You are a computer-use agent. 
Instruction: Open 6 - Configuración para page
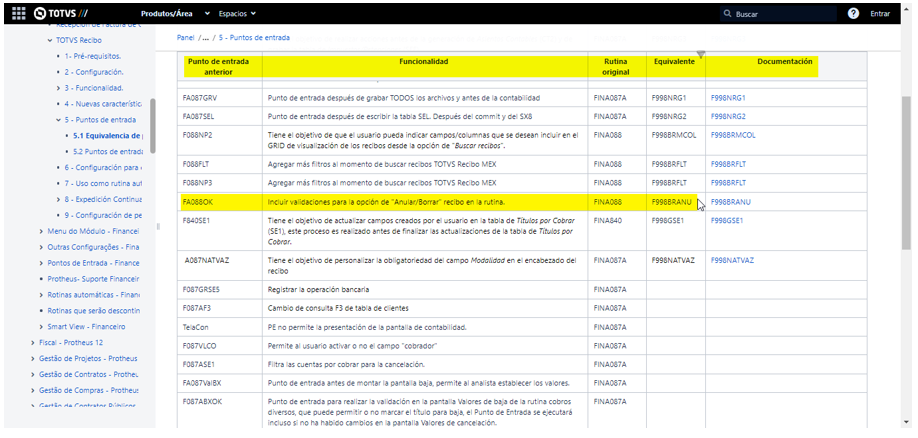point(103,167)
